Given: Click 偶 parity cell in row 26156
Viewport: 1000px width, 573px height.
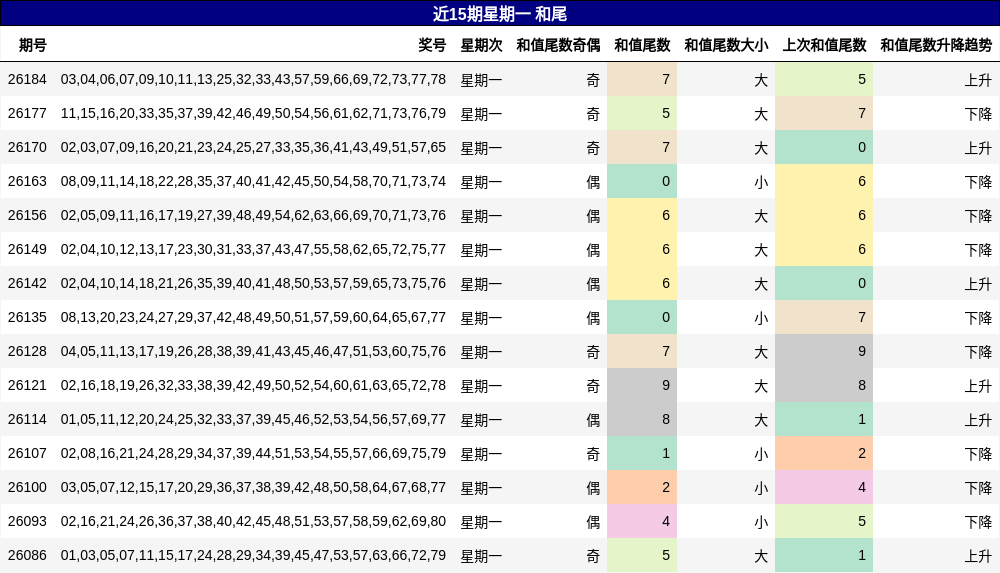Looking at the screenshot, I should [x=593, y=216].
